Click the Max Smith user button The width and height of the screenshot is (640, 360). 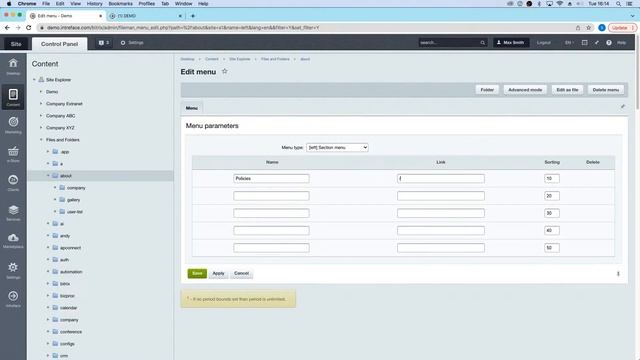[511, 42]
